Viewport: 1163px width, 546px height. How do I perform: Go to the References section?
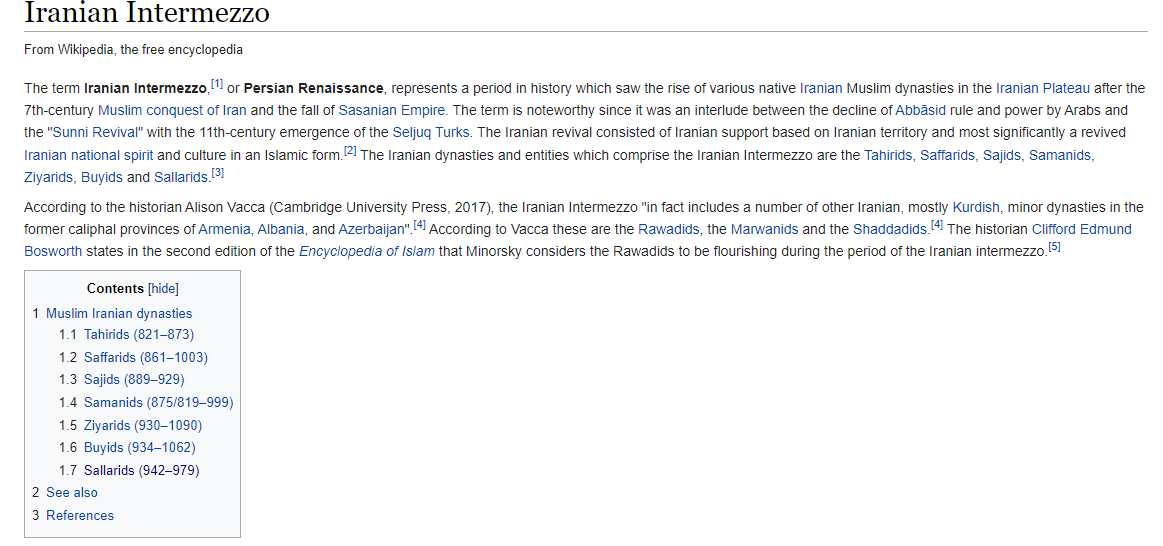(x=80, y=515)
